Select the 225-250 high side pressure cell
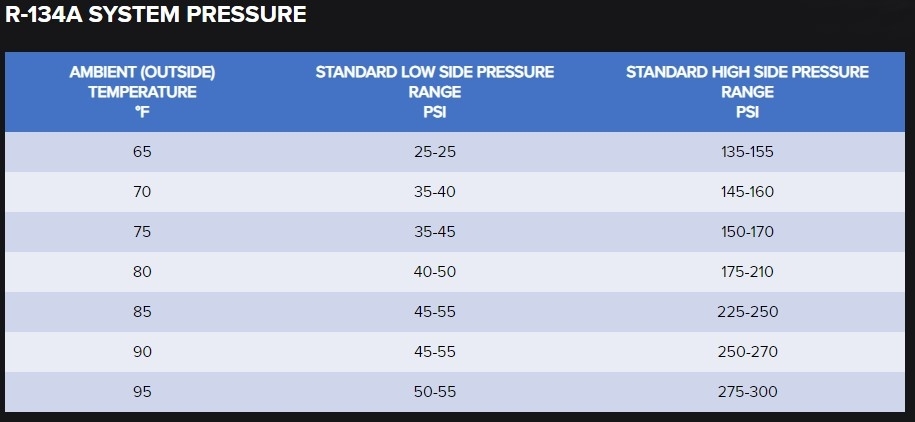This screenshot has height=422, width=915. 747,312
